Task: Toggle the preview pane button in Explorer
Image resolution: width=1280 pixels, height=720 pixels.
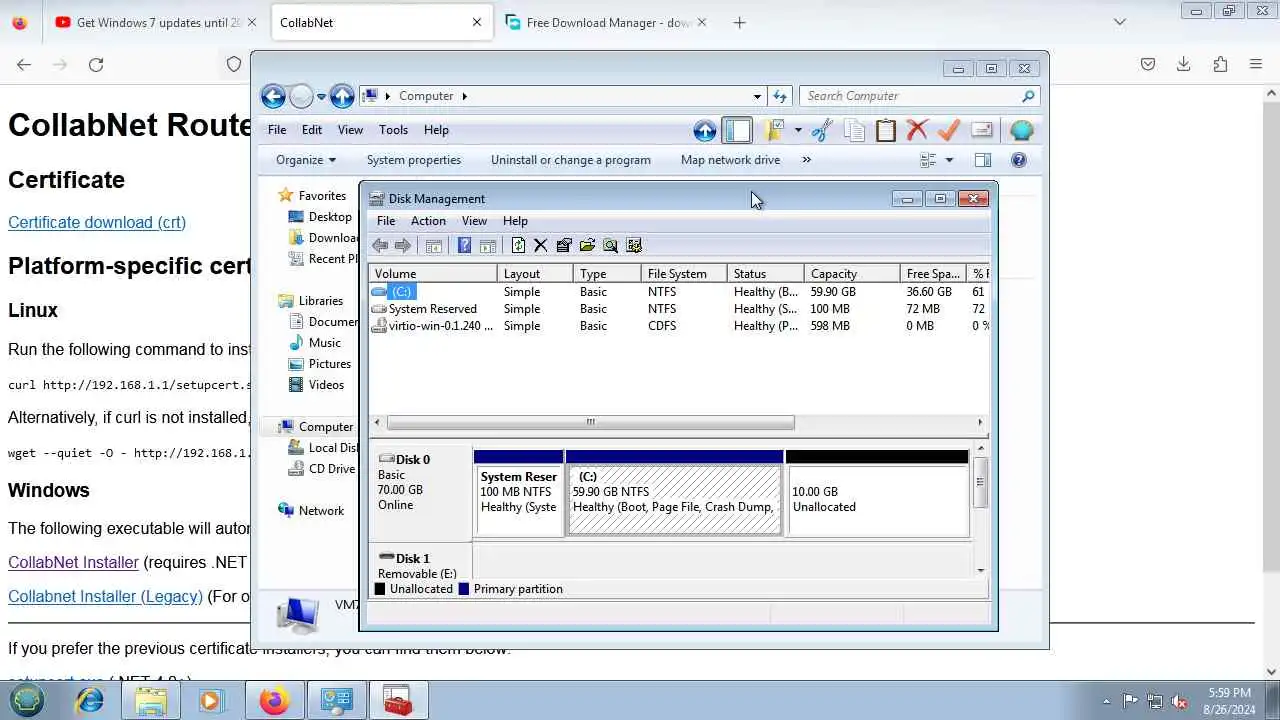Action: click(983, 160)
